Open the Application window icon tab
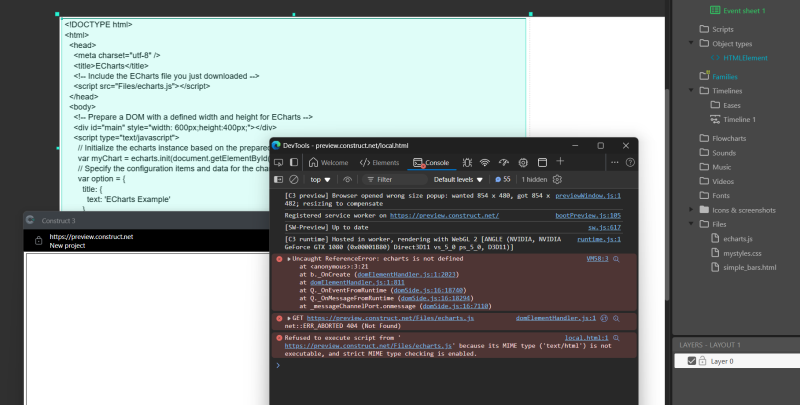This screenshot has width=800, height=405. click(542, 162)
